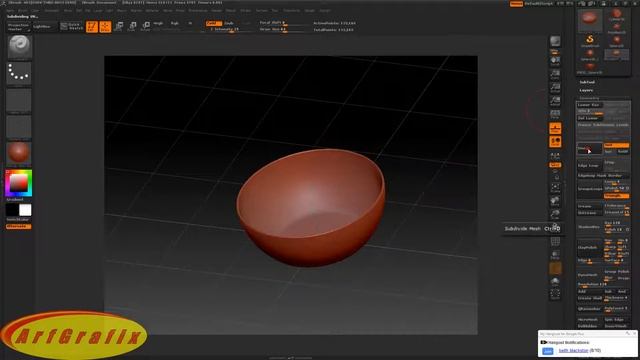Toggle the orange Floor grid icon
The width and height of the screenshot is (640, 360).
pos(555,128)
